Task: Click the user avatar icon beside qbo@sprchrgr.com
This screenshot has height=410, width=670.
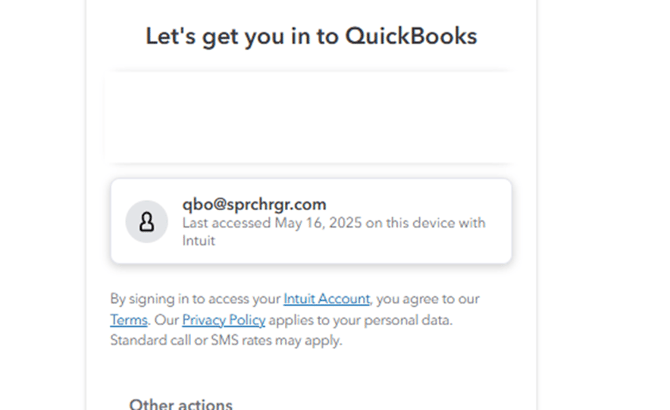Action: [147, 222]
